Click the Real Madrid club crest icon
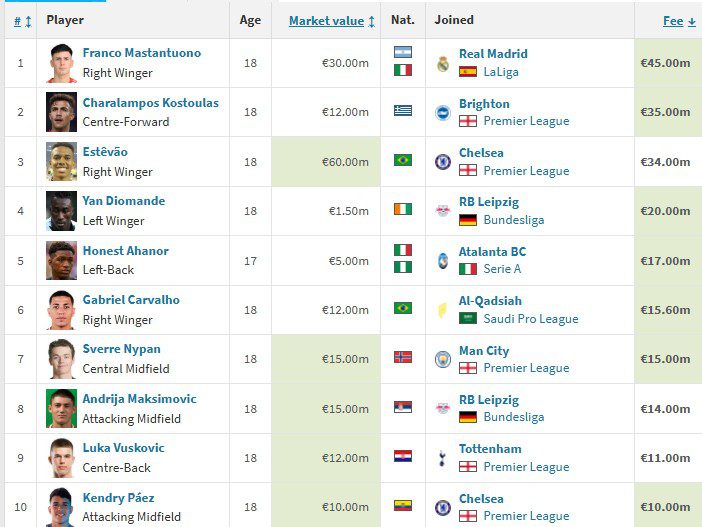This screenshot has height=527, width=702. (x=443, y=63)
